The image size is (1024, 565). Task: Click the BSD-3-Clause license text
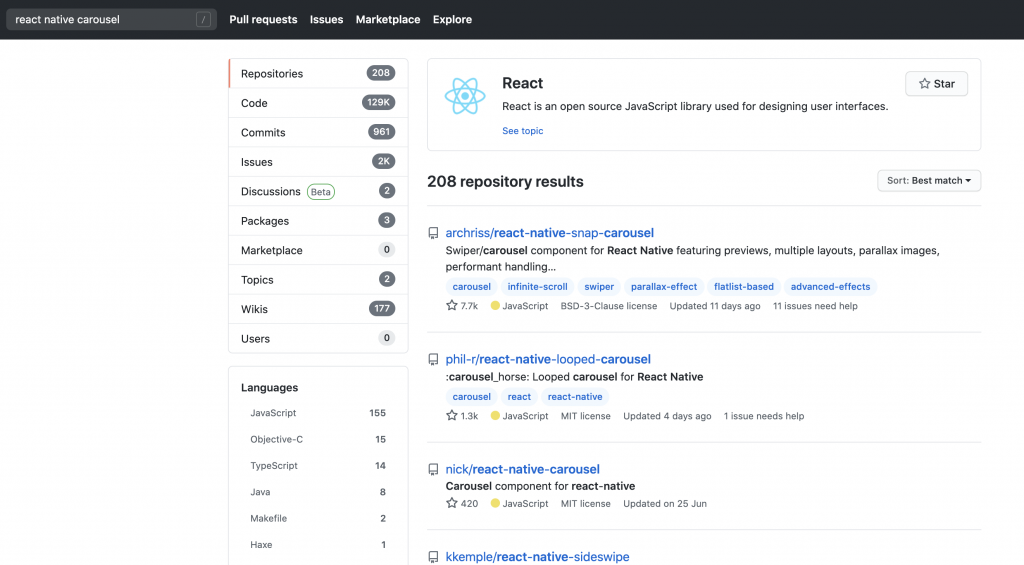tap(609, 306)
